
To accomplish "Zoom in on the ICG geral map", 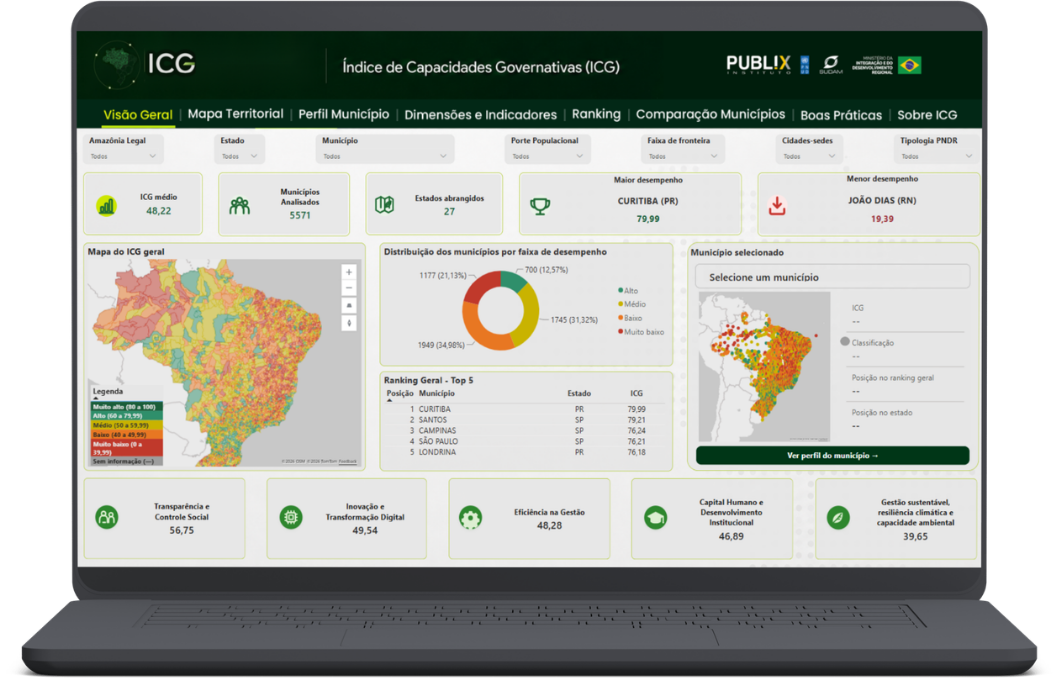I will (x=349, y=273).
